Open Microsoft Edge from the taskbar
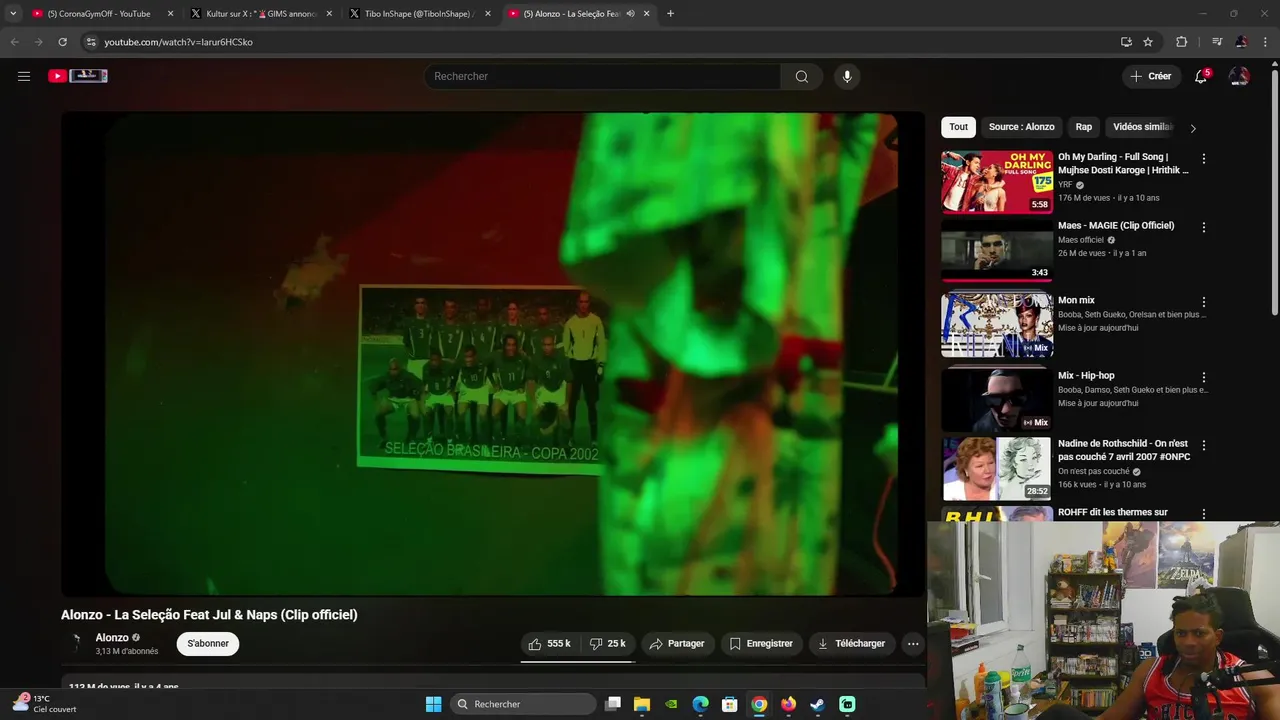1280x720 pixels. click(x=701, y=704)
